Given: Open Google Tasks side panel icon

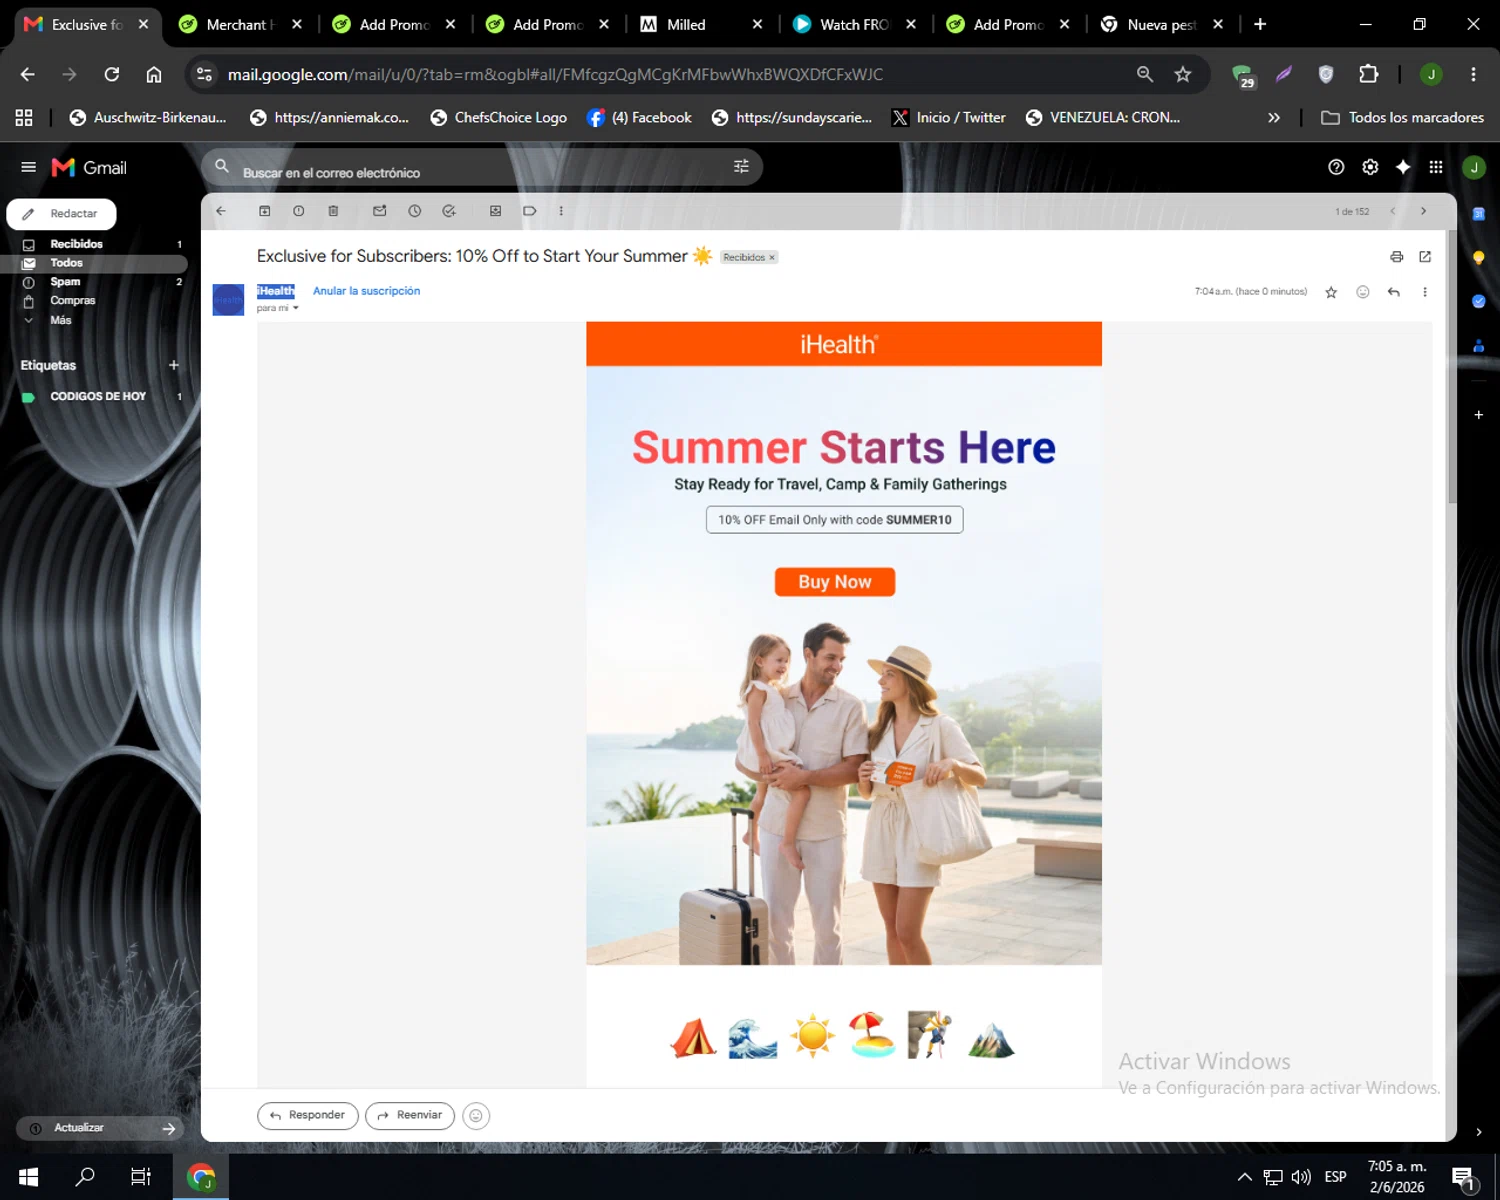Looking at the screenshot, I should tap(1479, 301).
